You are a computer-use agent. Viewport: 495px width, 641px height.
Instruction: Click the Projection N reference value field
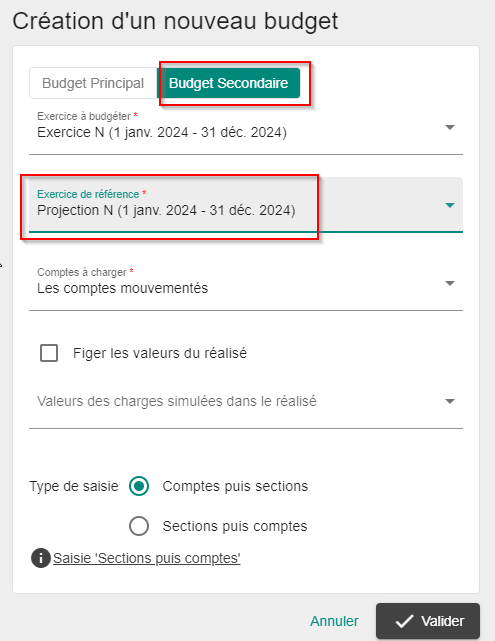click(246, 204)
